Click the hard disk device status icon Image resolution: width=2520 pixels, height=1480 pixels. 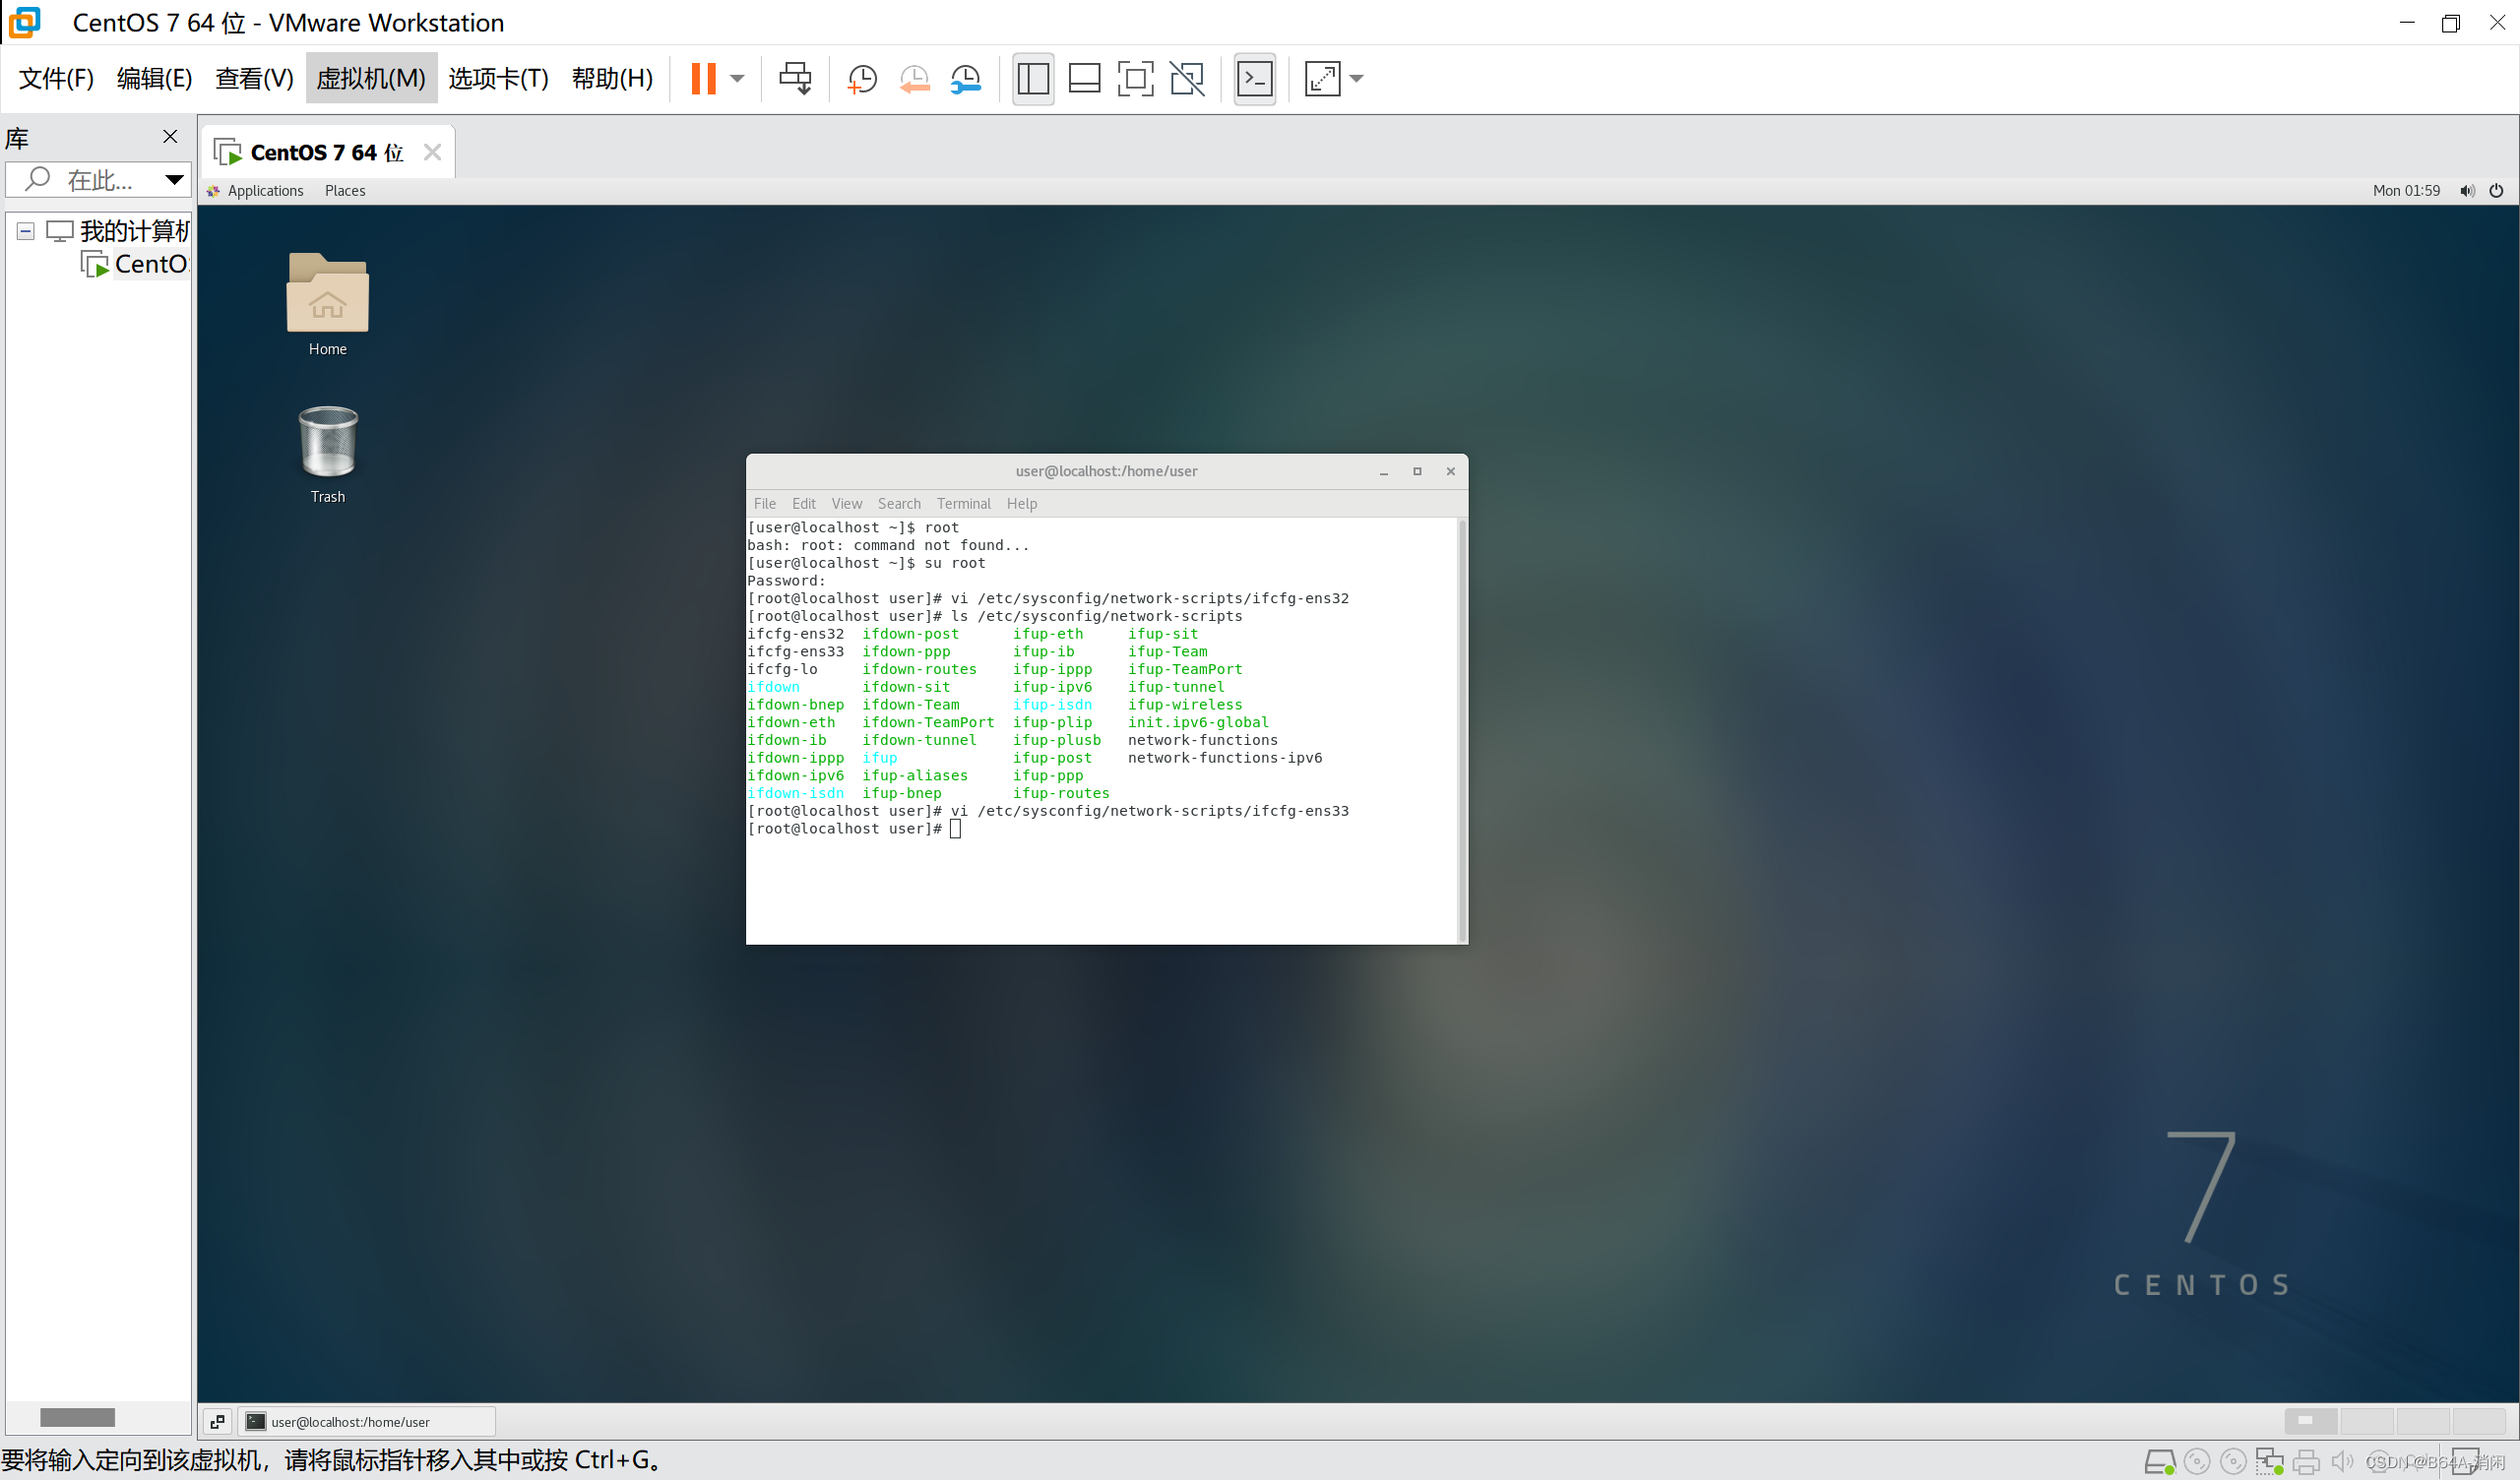[2159, 1462]
